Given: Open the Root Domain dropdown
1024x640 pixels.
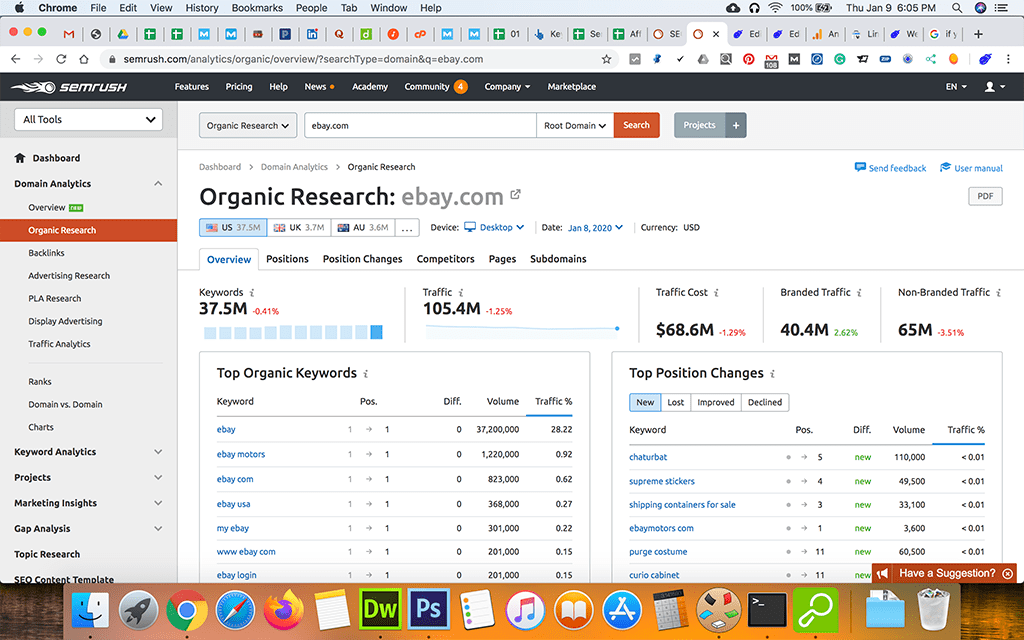Looking at the screenshot, I should (575, 125).
